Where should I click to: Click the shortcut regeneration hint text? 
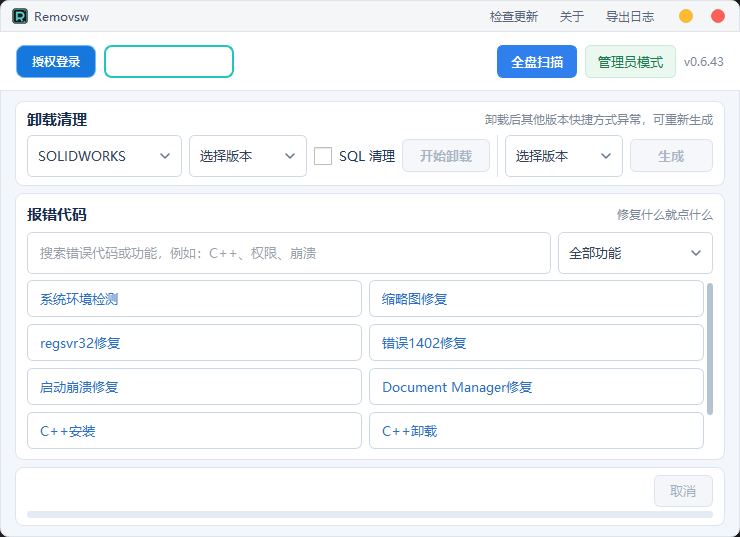click(598, 120)
